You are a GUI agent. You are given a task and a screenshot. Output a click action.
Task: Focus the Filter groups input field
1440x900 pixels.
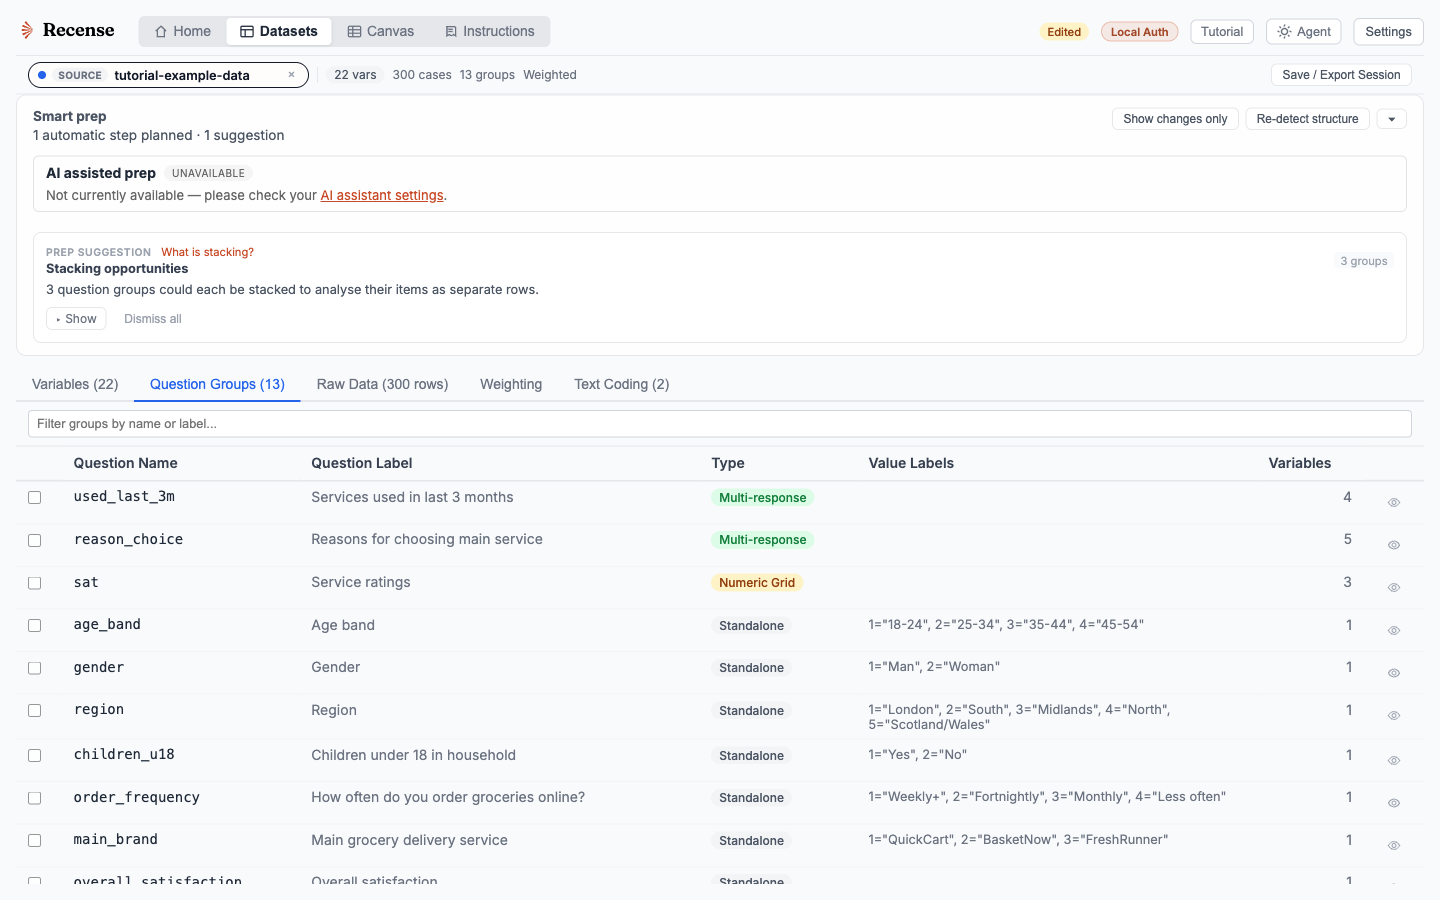click(x=720, y=424)
